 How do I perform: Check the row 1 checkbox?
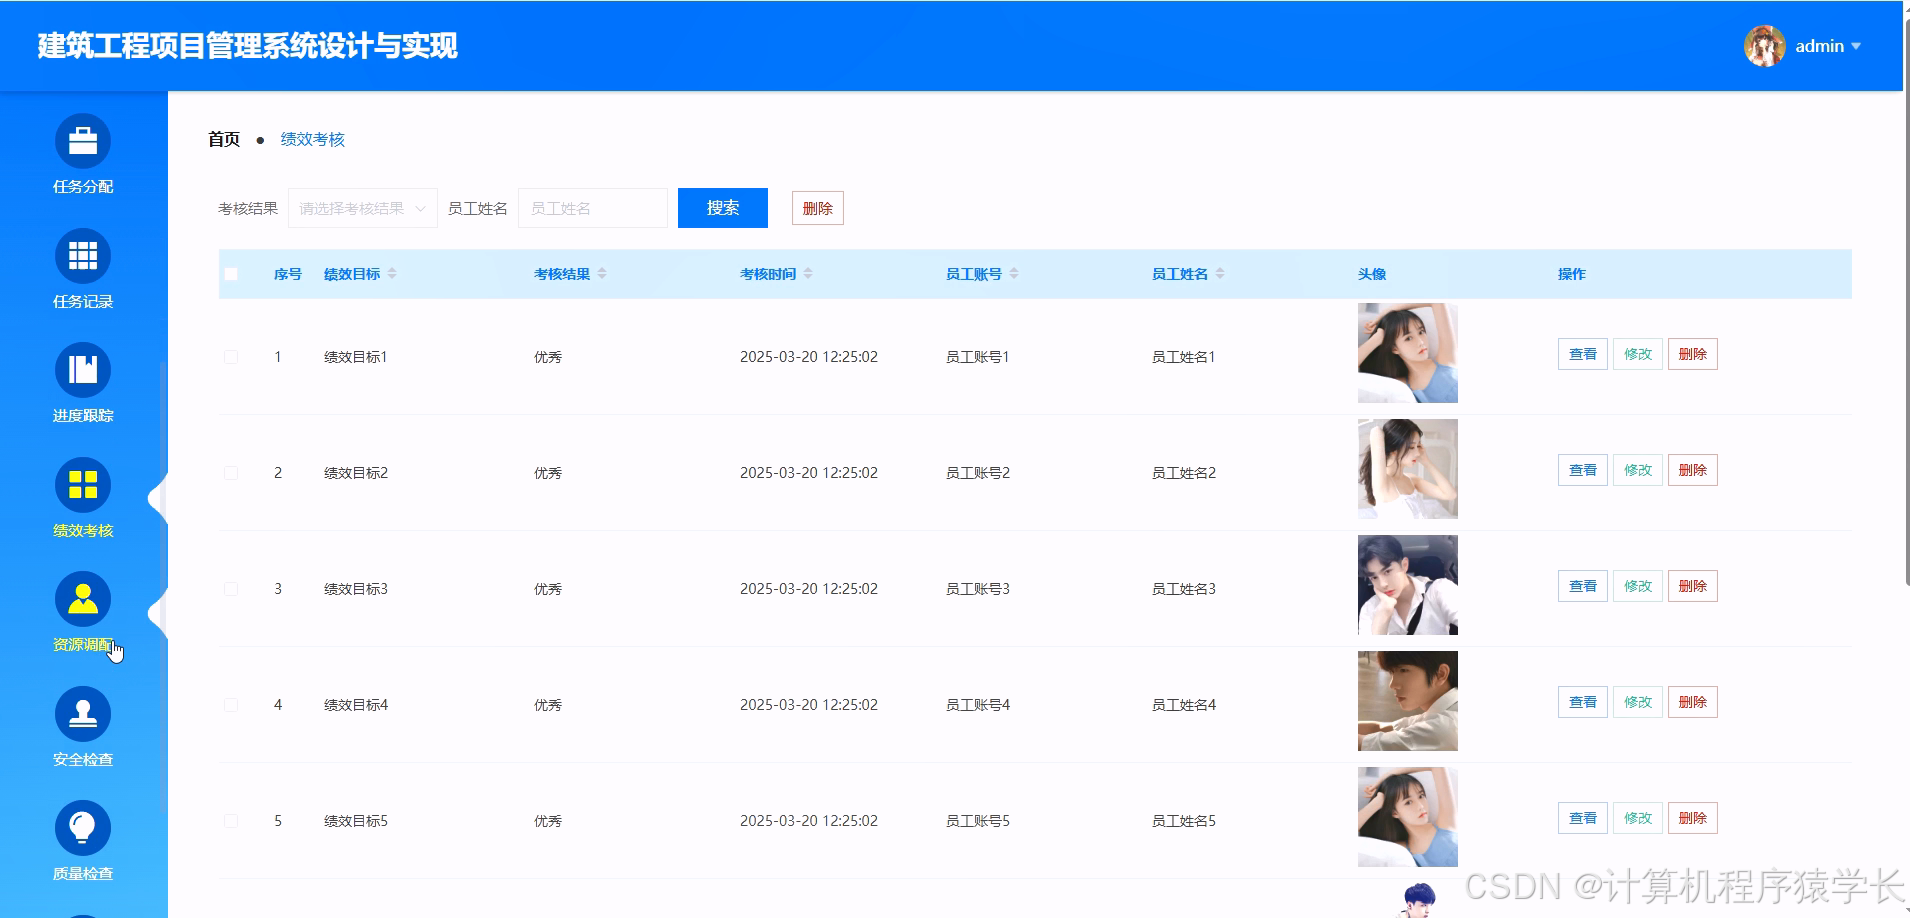(231, 357)
